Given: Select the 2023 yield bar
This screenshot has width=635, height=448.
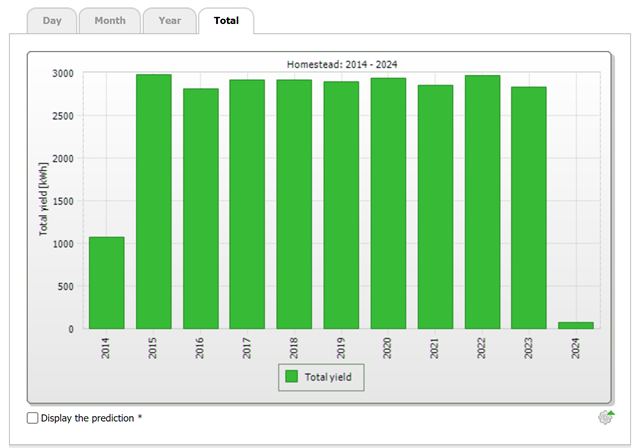Looking at the screenshot, I should [x=529, y=208].
